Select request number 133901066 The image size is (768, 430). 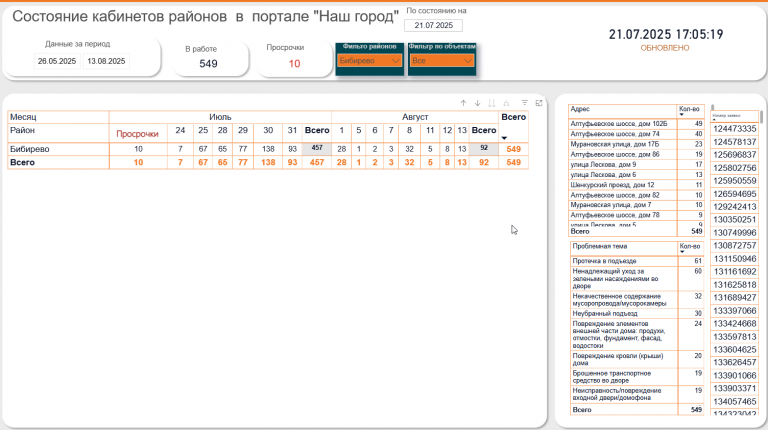(x=735, y=376)
